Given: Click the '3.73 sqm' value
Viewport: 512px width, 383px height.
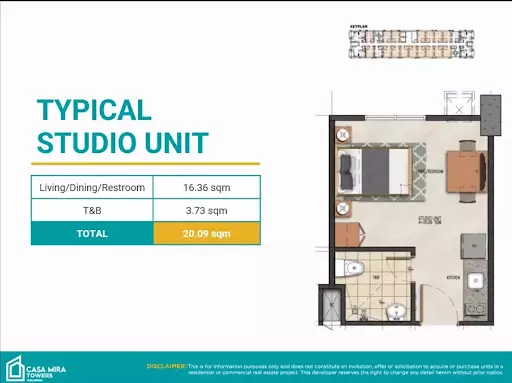Looking at the screenshot, I should 207,210.
